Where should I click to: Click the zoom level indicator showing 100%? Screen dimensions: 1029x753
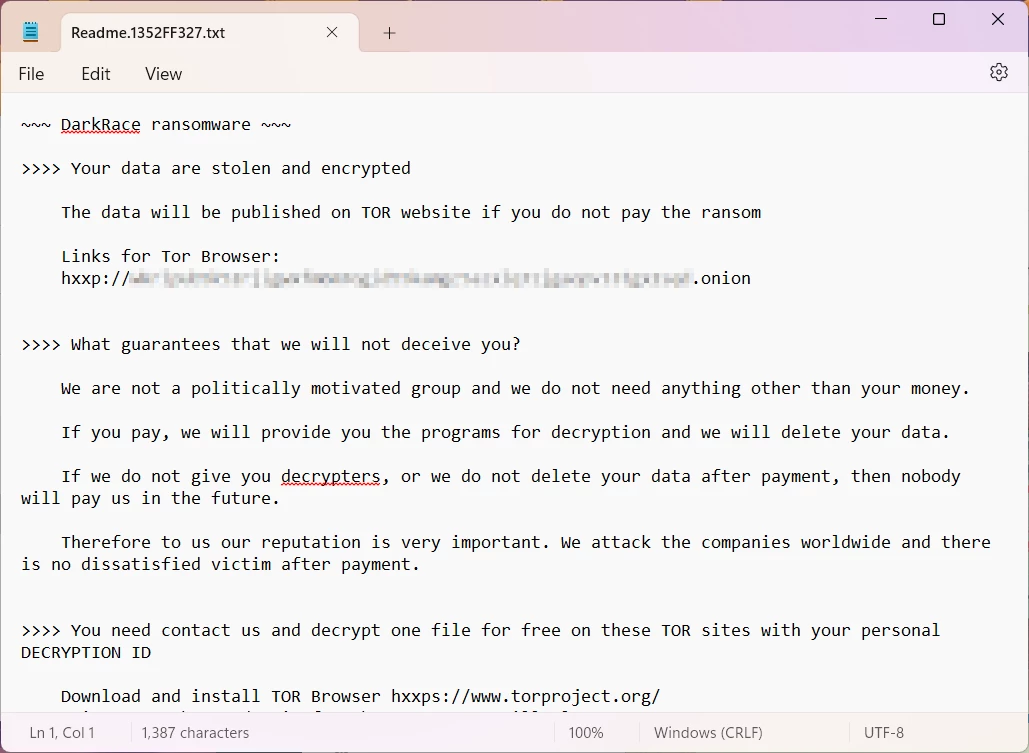click(x=586, y=732)
